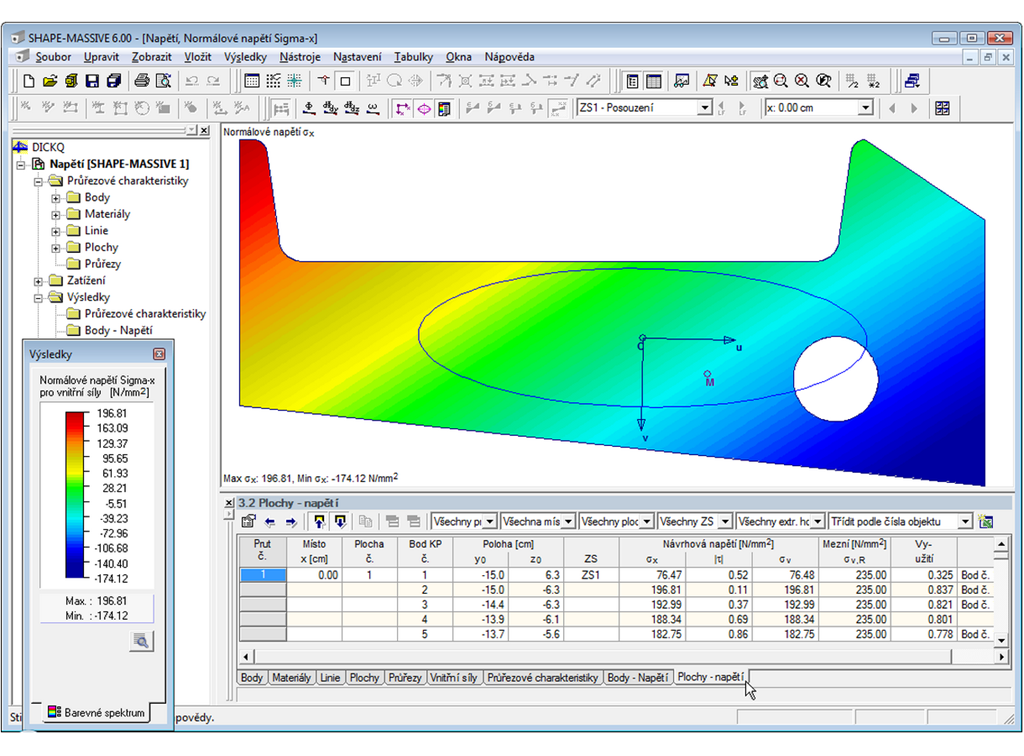Select Průřezy in the navigator tree
This screenshot has width=1024, height=756.
[103, 264]
